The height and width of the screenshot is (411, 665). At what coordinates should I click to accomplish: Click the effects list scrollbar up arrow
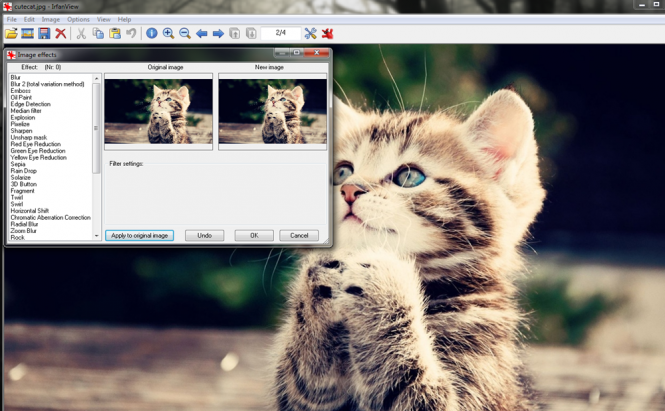96,78
